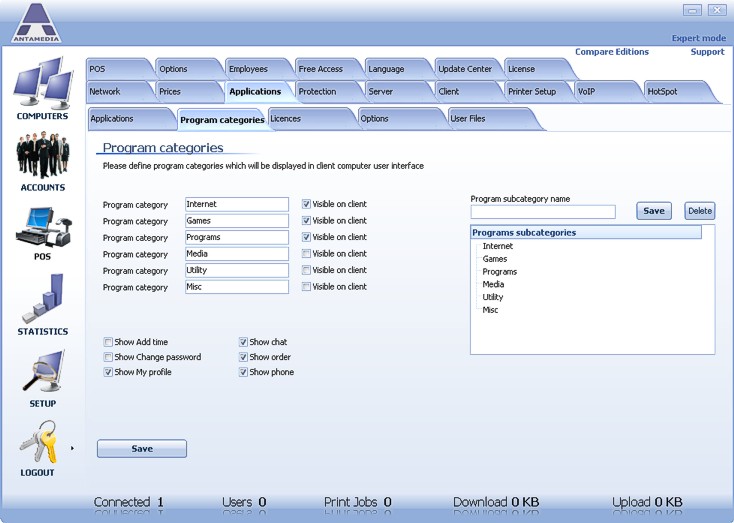The width and height of the screenshot is (734, 523).
Task: Select Media in the subcategories tree
Action: (493, 284)
